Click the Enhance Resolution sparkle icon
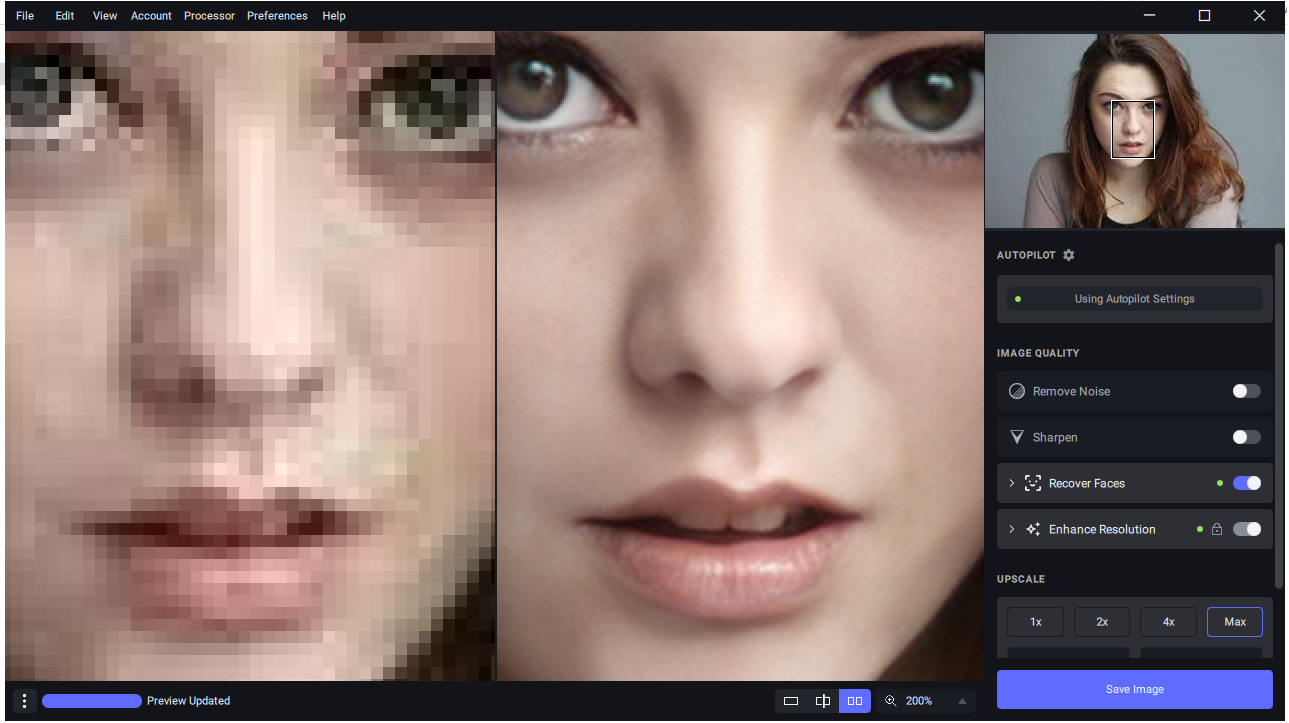1289x723 pixels. (1033, 529)
